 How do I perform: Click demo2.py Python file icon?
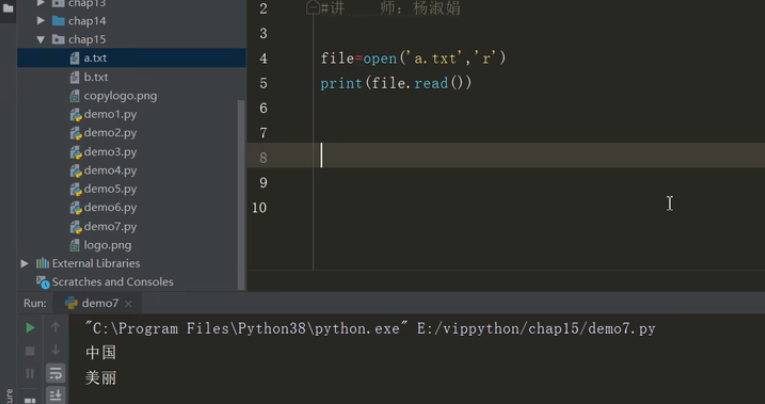tap(75, 133)
